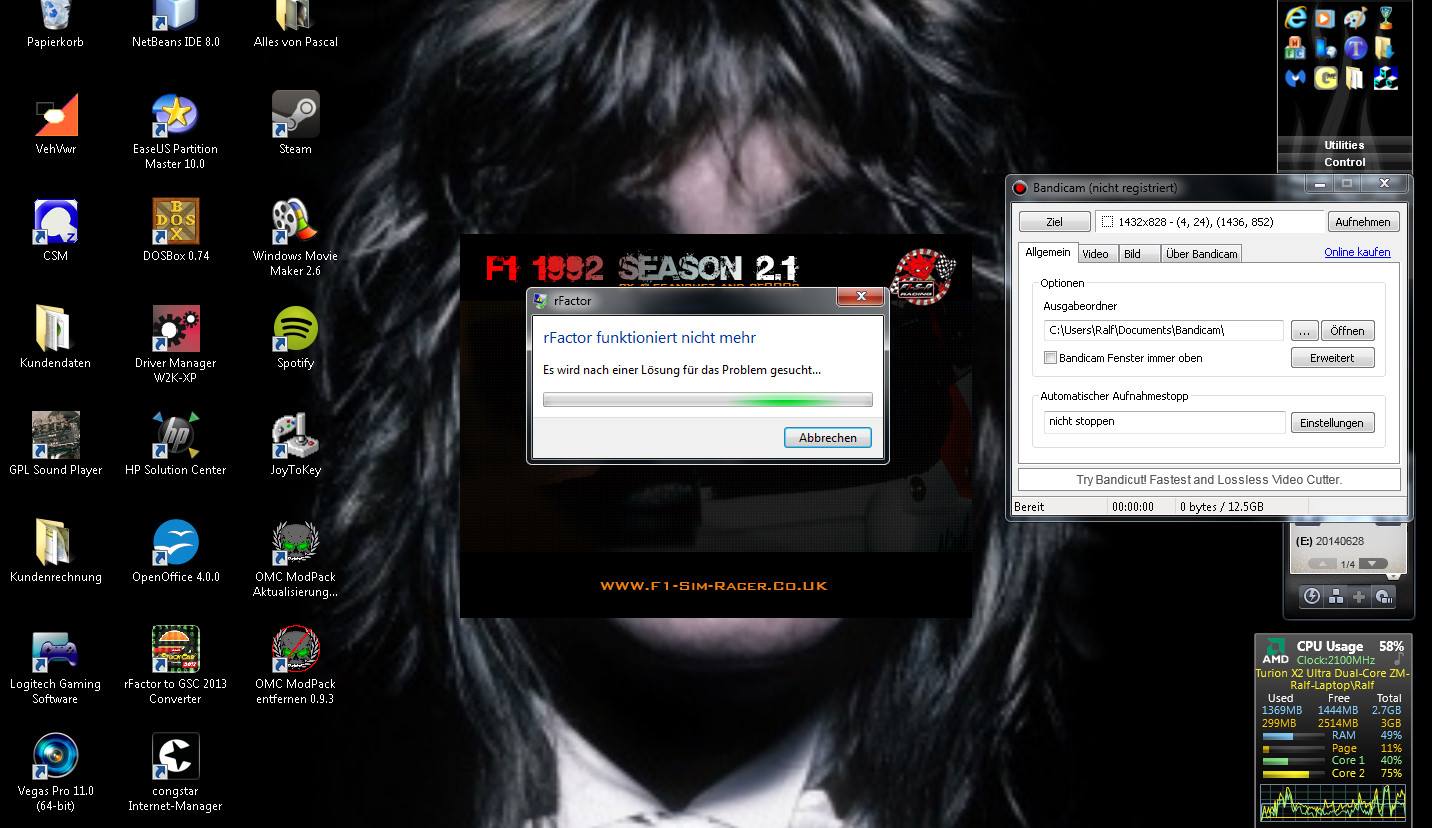Launch JoyToKey from the desktop
Viewport: 1432px width, 828px height.
pyautogui.click(x=295, y=437)
